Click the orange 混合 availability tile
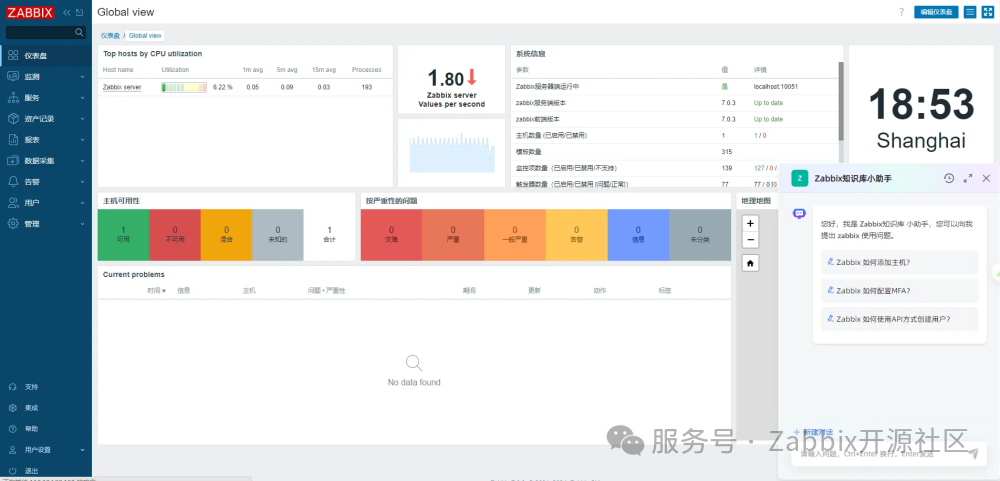Viewport: 1000px width, 481px height. 226,235
